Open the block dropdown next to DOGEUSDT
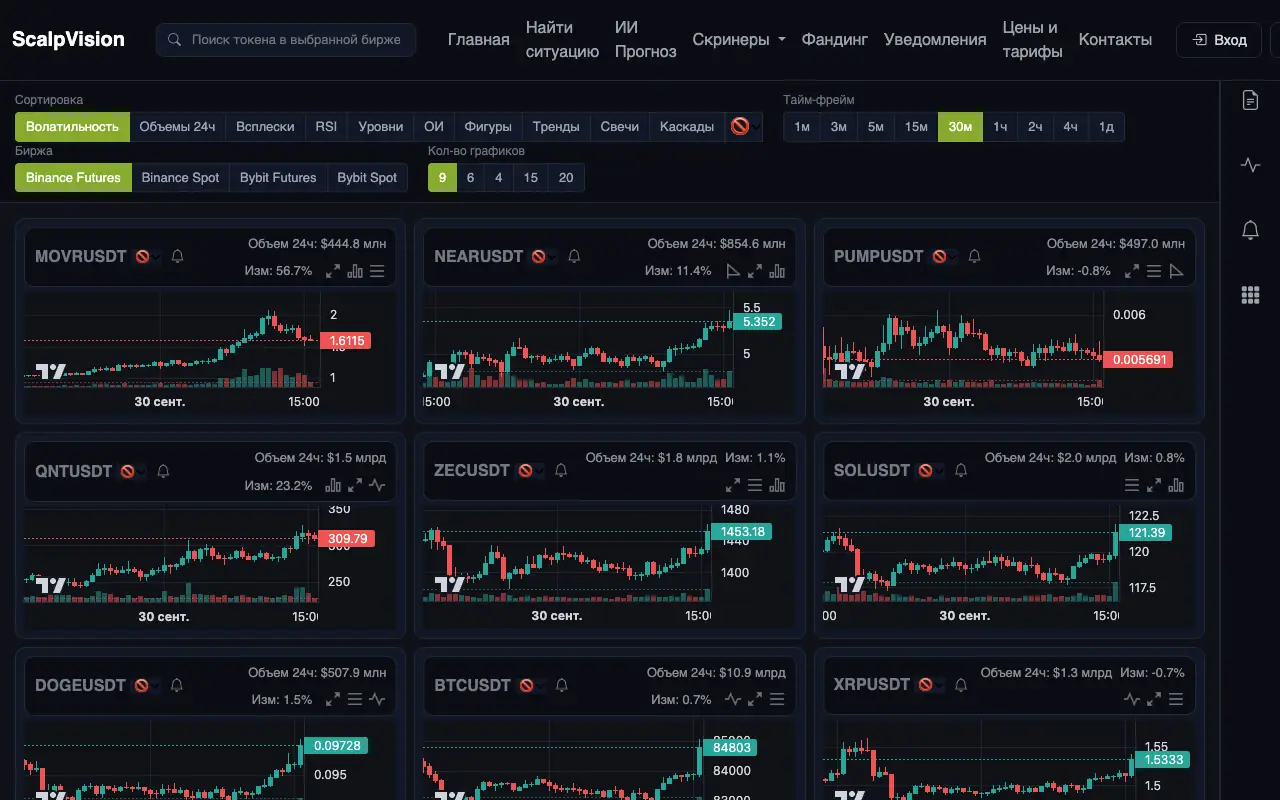 pyautogui.click(x=146, y=685)
